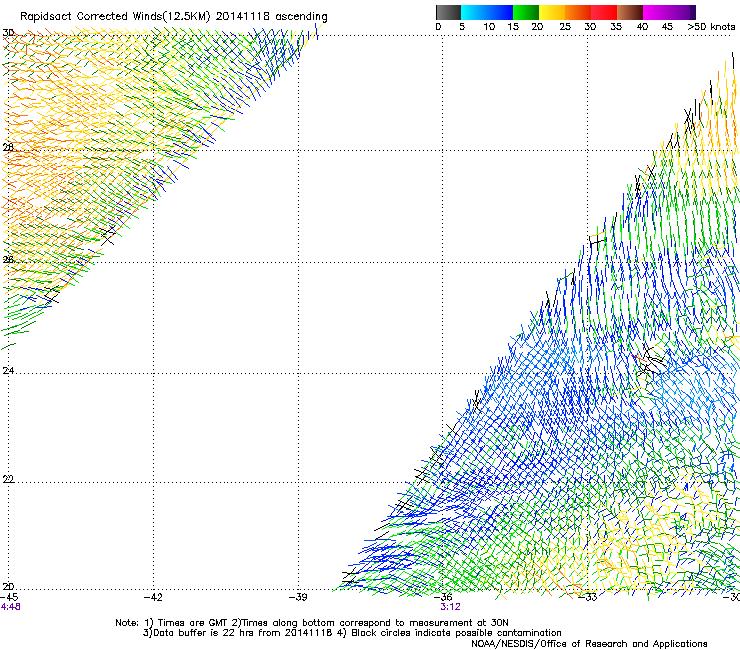Click the 'NOAA/NESDIS/Office of Research and Applications' credit
Viewport: 740px width, 650px height.
click(589, 644)
